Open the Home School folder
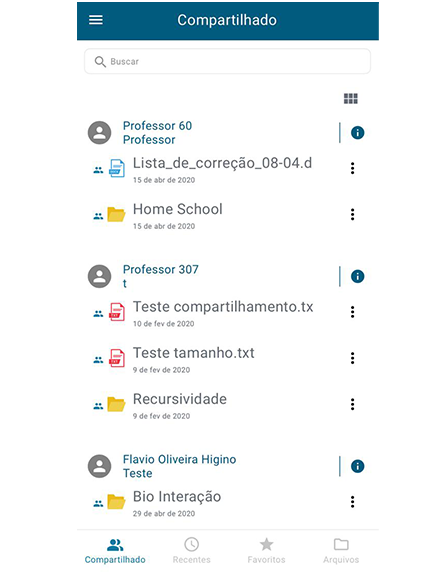 (x=177, y=209)
